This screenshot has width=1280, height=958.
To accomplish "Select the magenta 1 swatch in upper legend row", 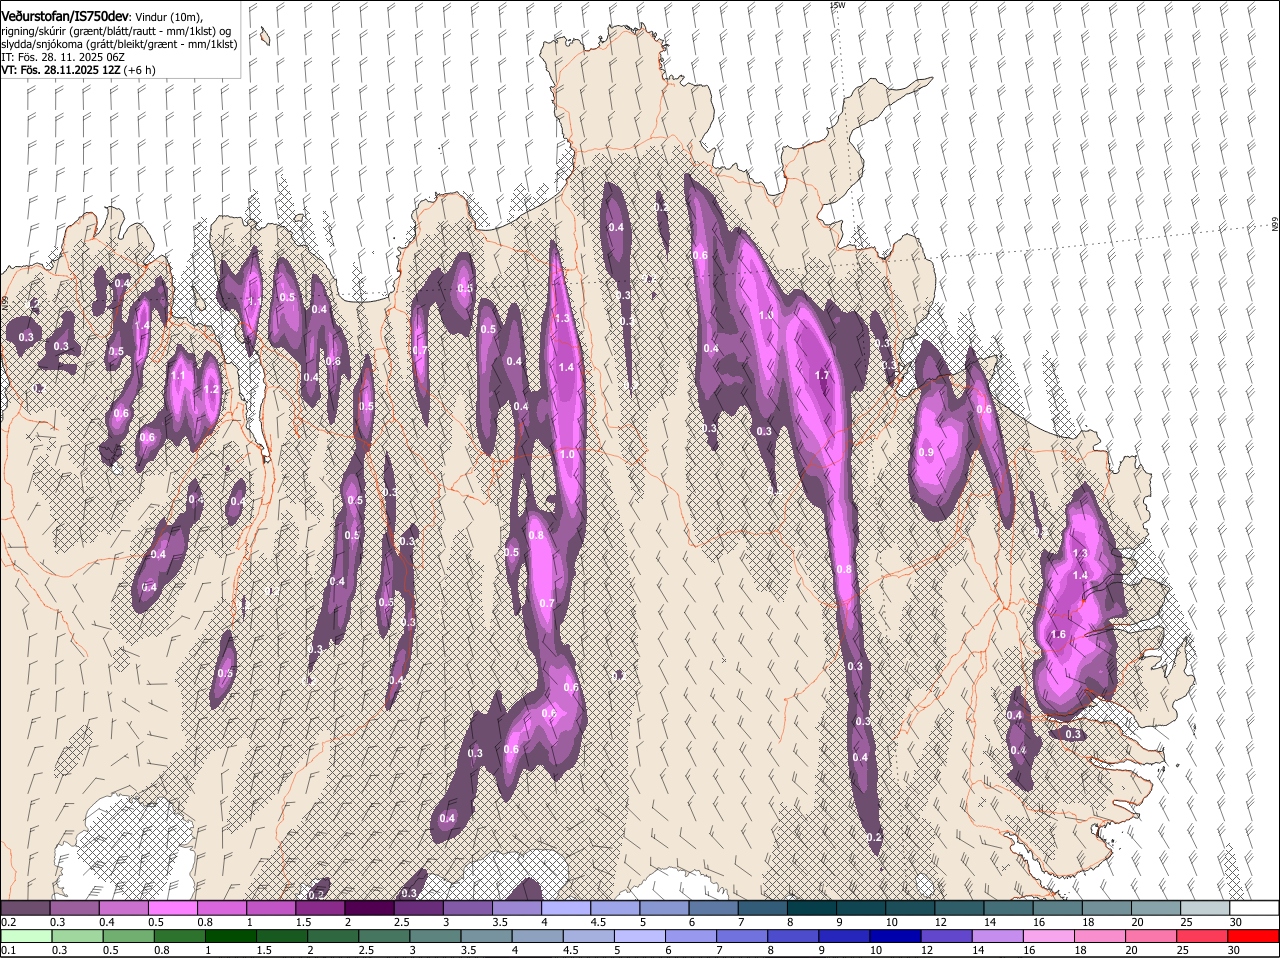I will point(270,908).
